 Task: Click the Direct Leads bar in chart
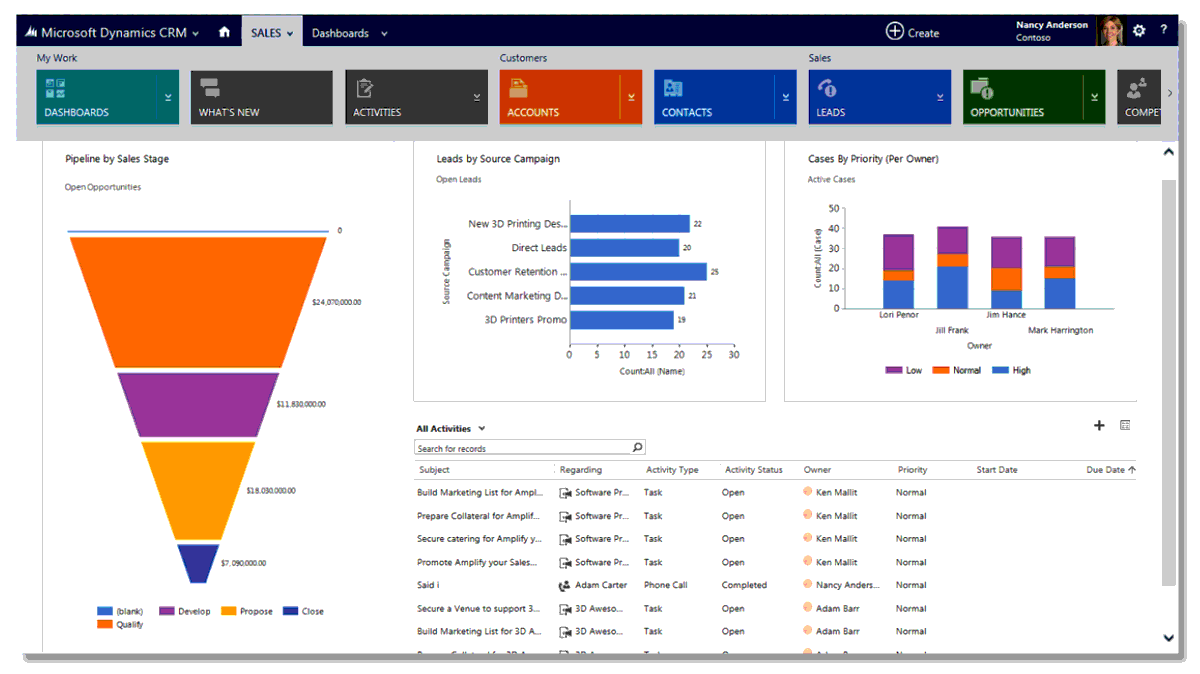pyautogui.click(x=624, y=248)
